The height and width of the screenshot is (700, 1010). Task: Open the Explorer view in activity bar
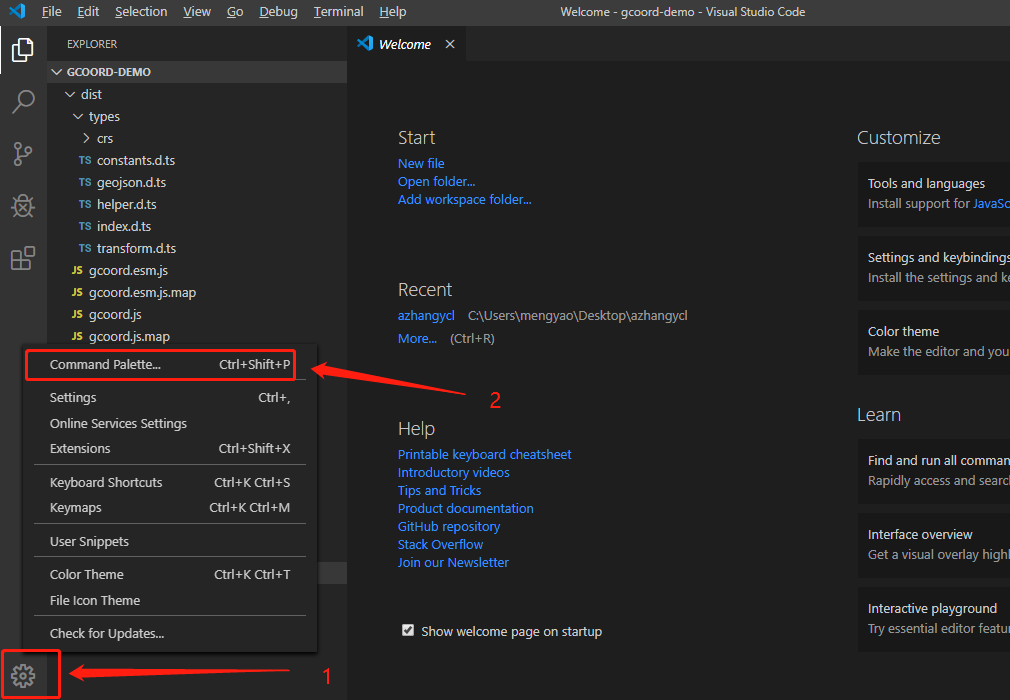tap(23, 50)
